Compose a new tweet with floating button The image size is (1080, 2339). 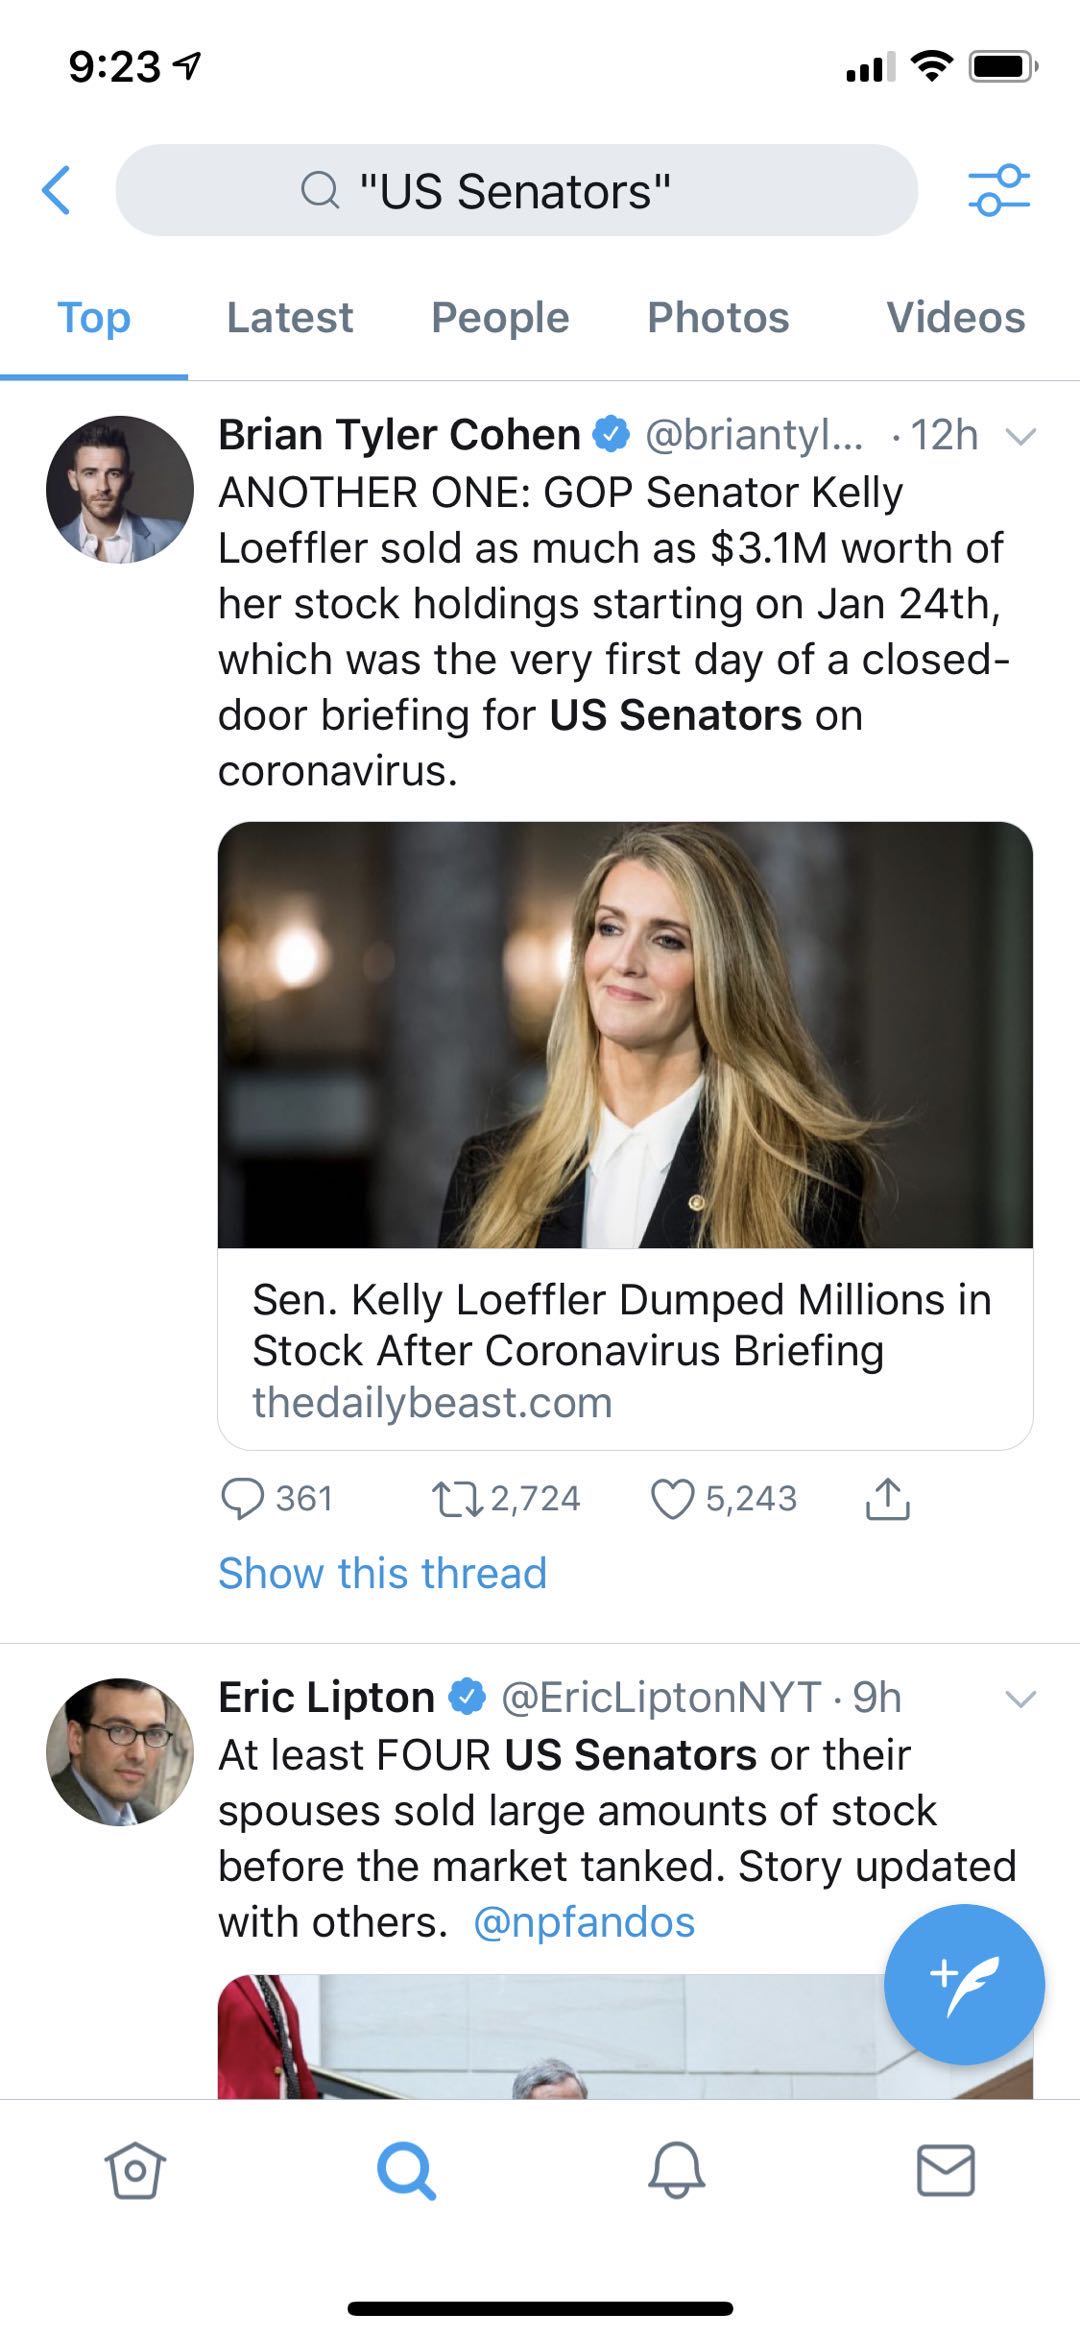point(964,1984)
